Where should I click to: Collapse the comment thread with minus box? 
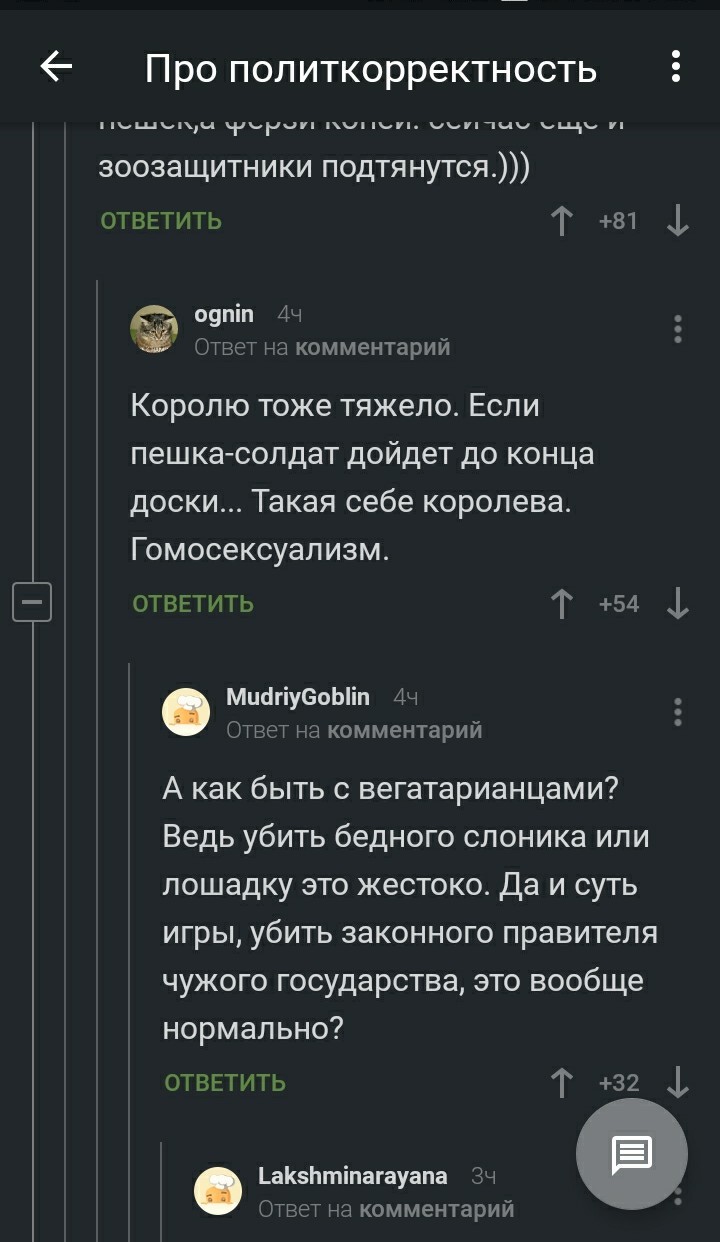32,602
